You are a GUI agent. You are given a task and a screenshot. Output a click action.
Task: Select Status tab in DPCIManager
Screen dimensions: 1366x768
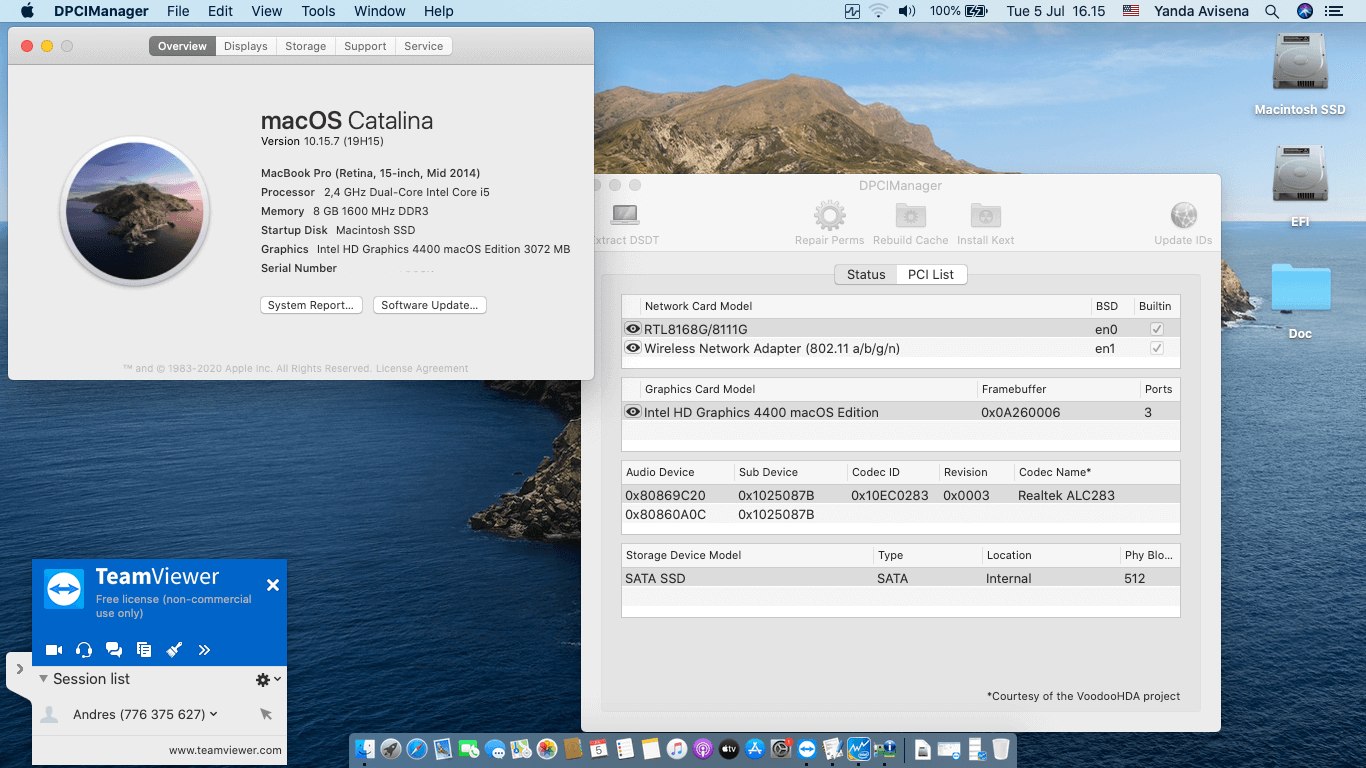[x=866, y=274]
